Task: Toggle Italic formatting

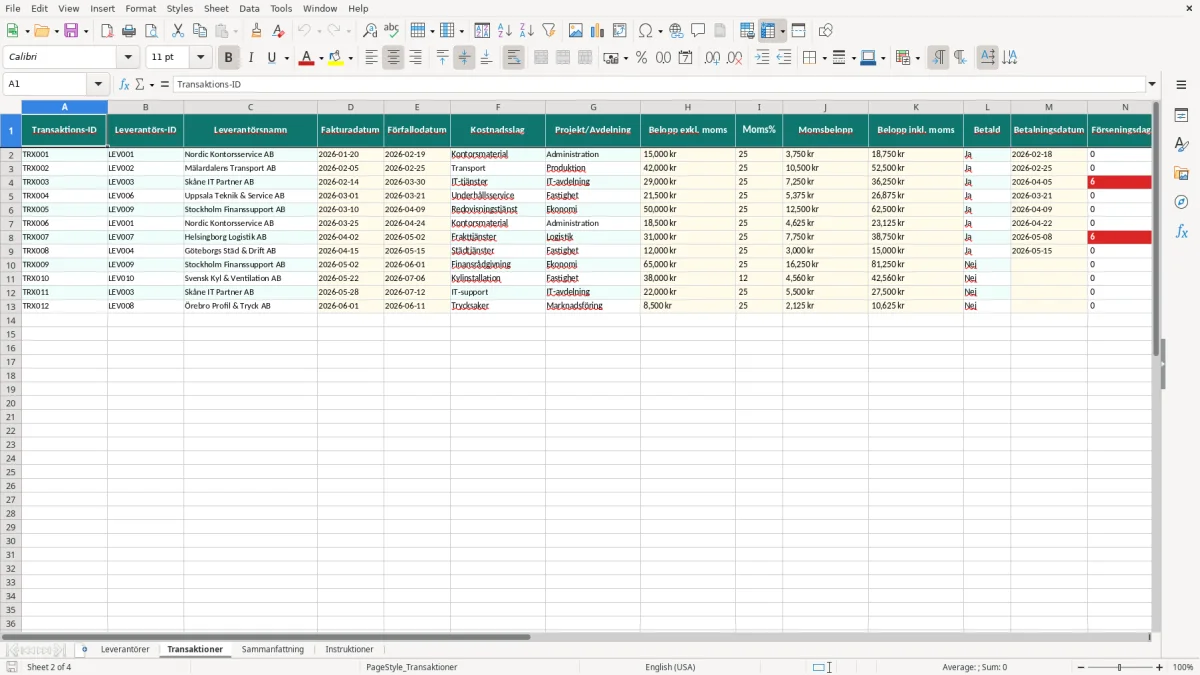Action: [250, 58]
